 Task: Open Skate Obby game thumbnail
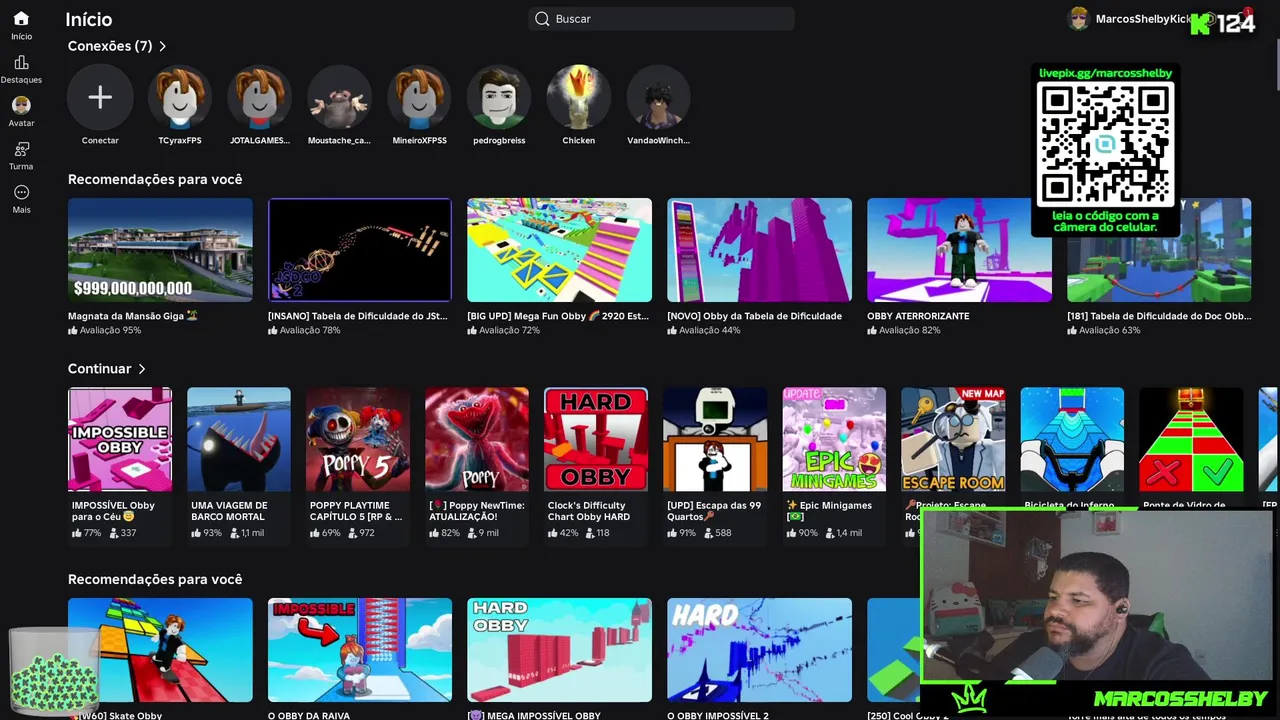(160, 650)
